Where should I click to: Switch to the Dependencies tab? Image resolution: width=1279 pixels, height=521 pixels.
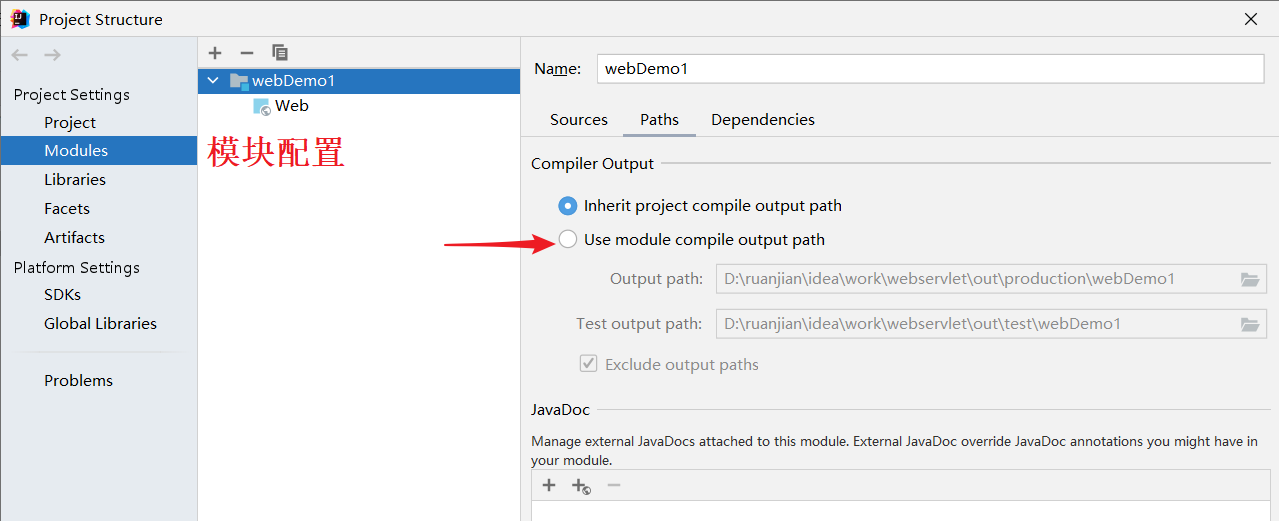[763, 120]
